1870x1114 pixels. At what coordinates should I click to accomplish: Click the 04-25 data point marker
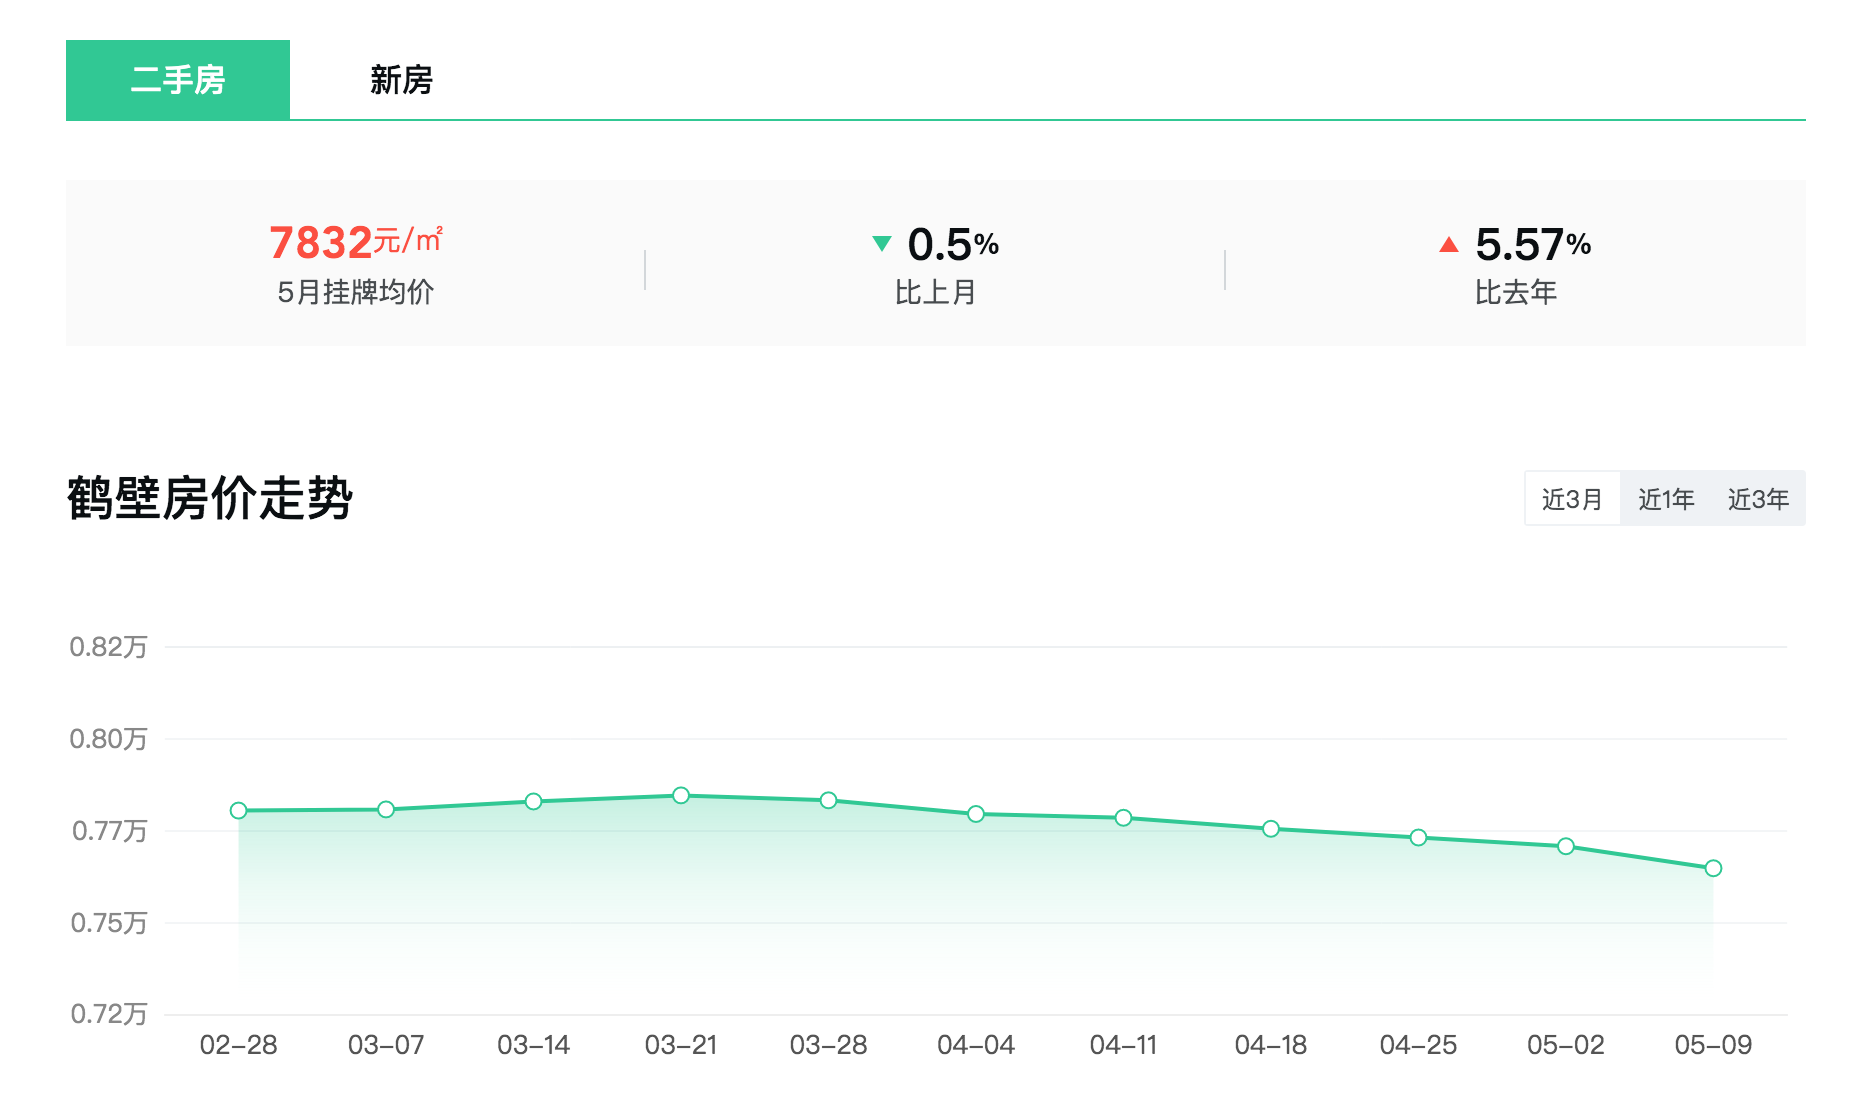coord(1418,838)
